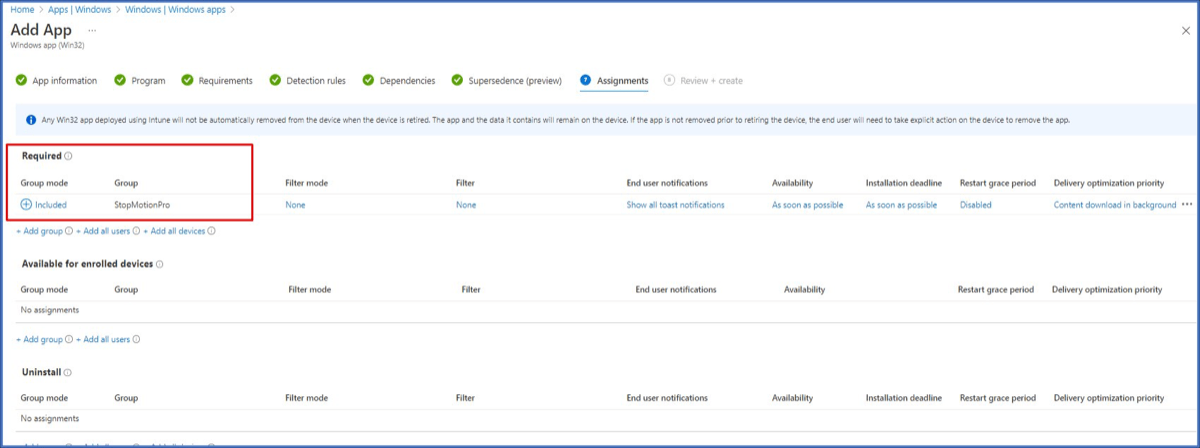Close the Add App pane

coord(1186,31)
